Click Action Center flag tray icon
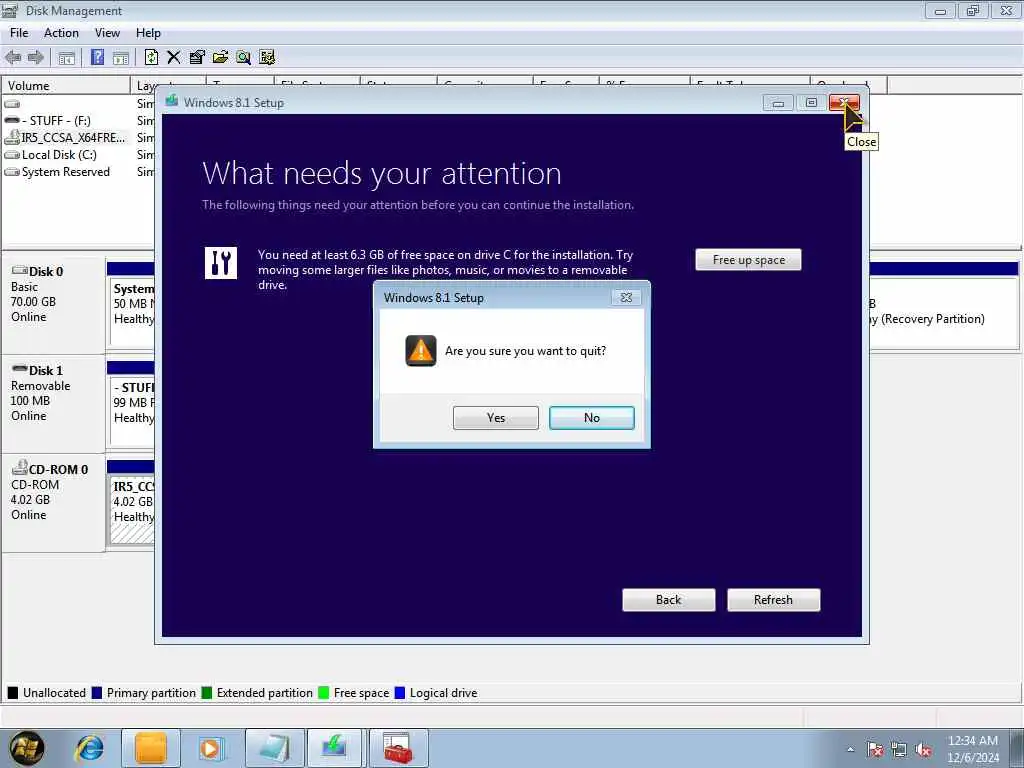 tap(874, 750)
